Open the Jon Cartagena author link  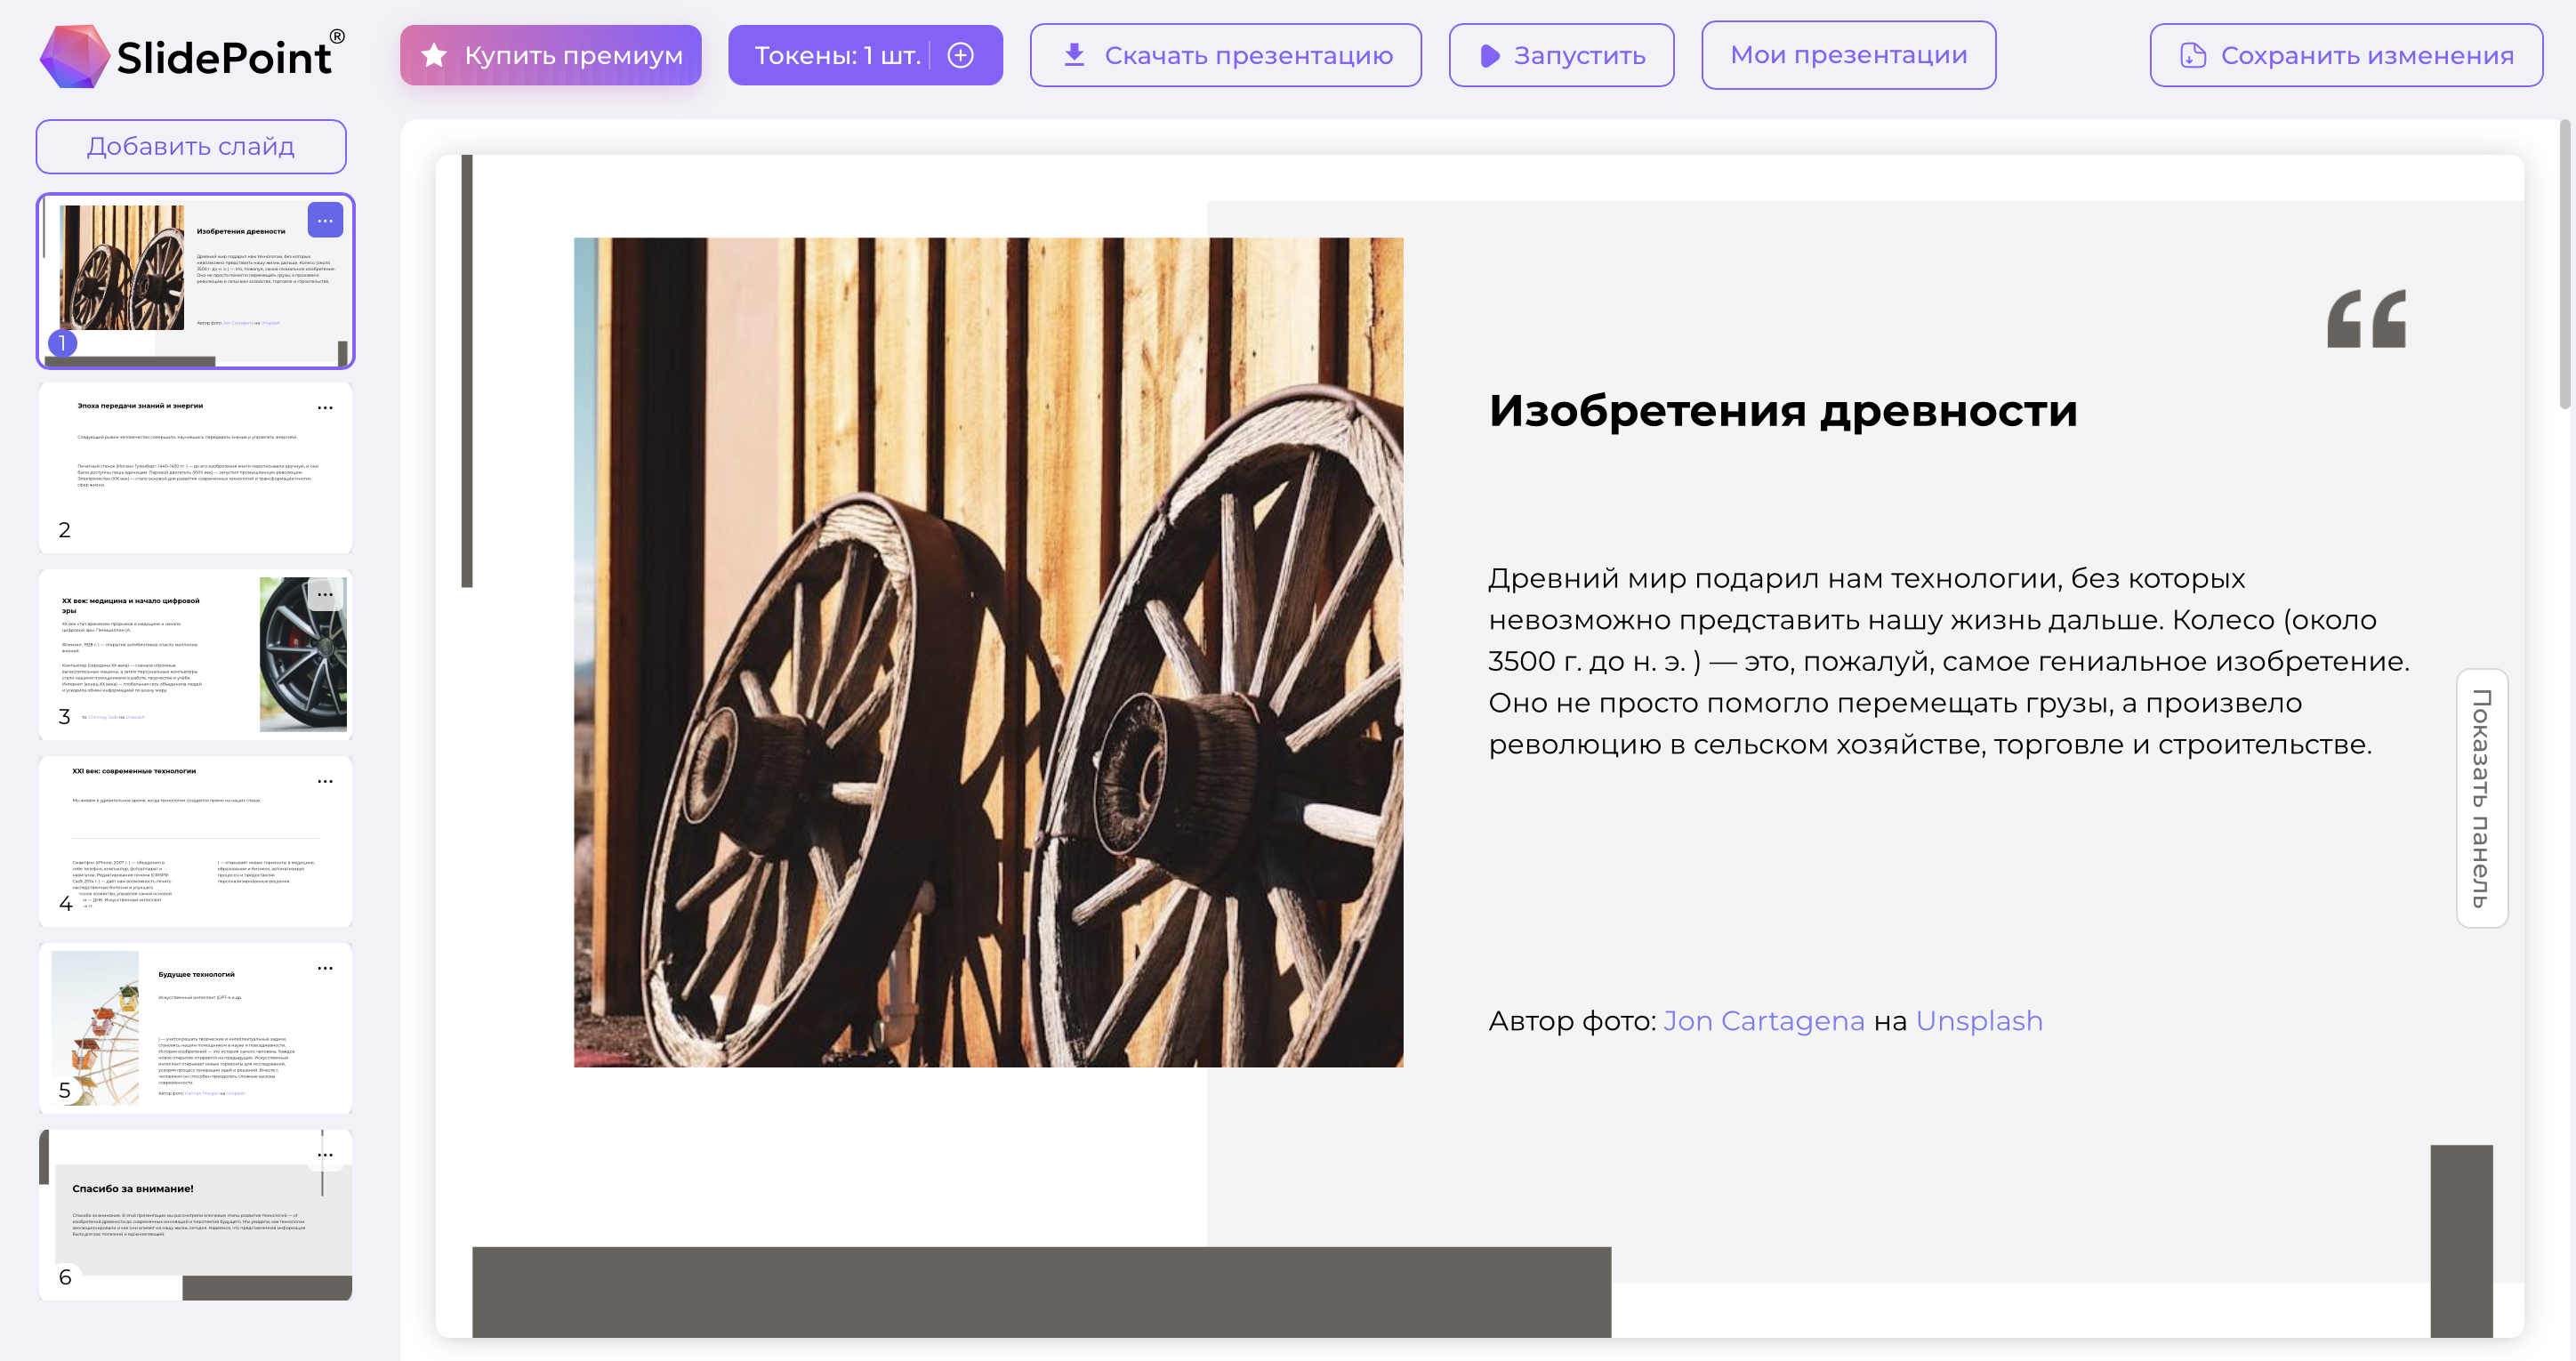pyautogui.click(x=1763, y=1021)
